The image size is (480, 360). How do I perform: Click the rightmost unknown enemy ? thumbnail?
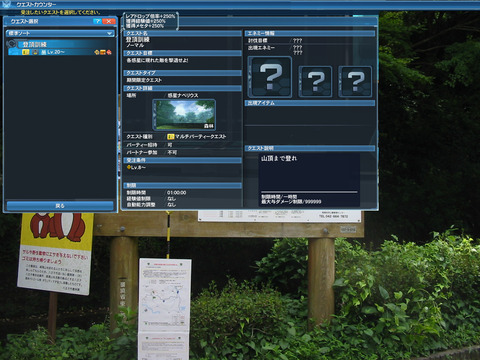coord(355,81)
